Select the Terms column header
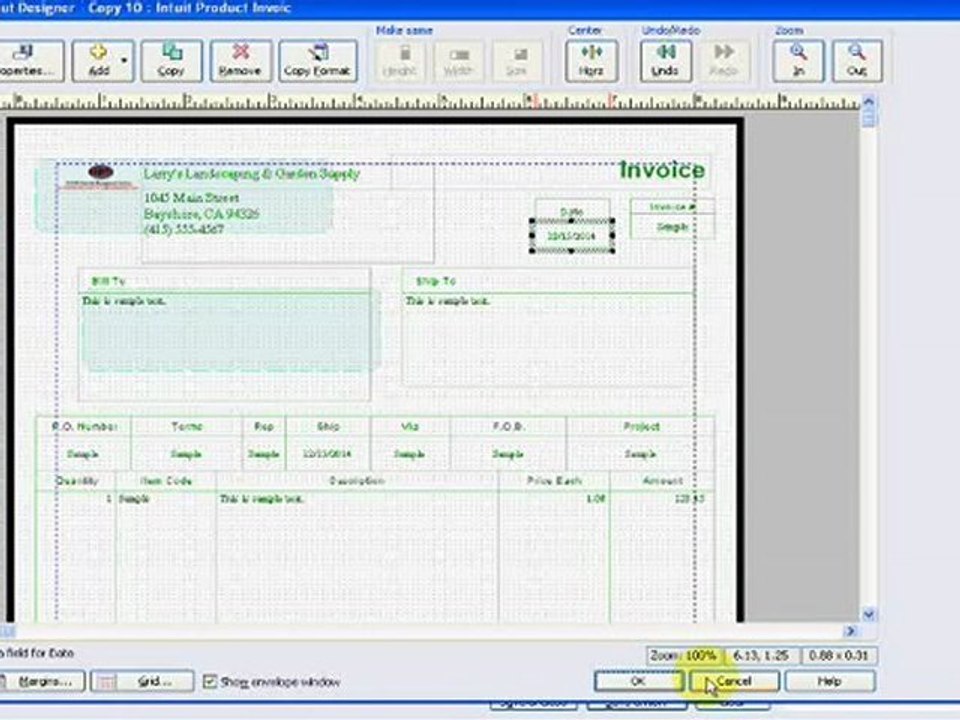 click(187, 426)
